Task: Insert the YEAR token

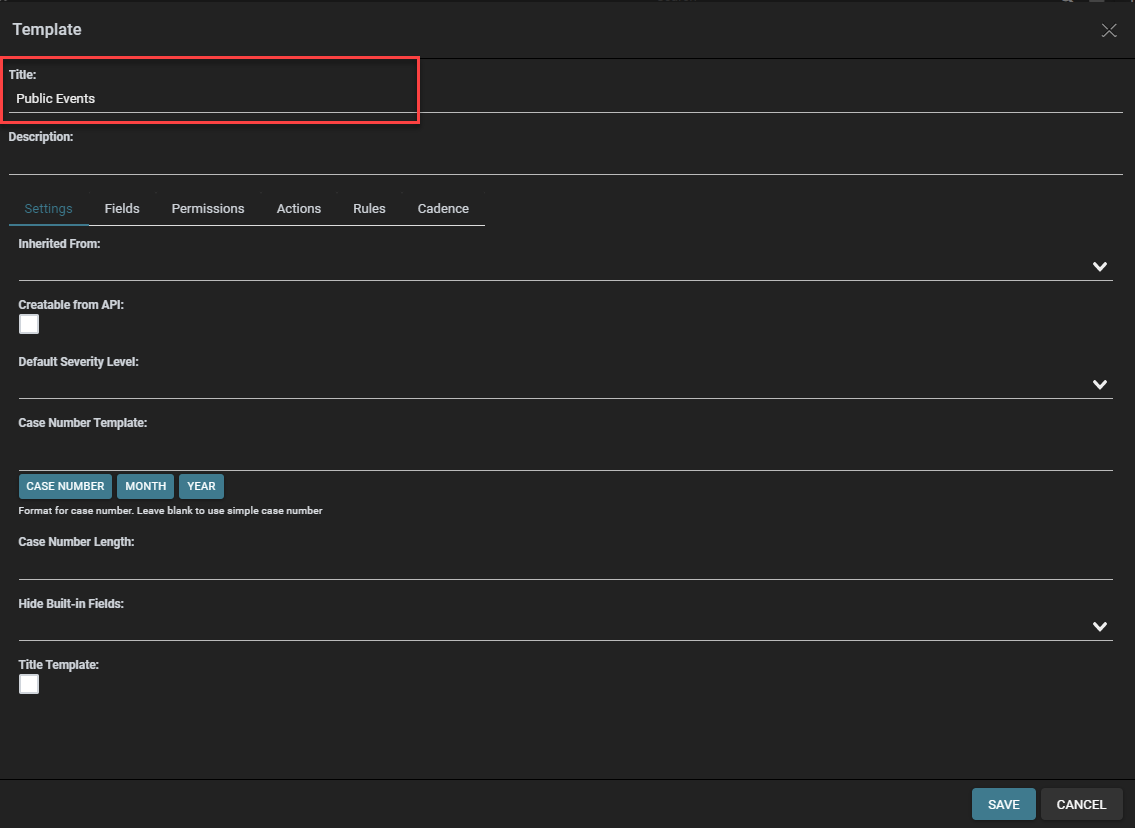Action: pyautogui.click(x=201, y=486)
